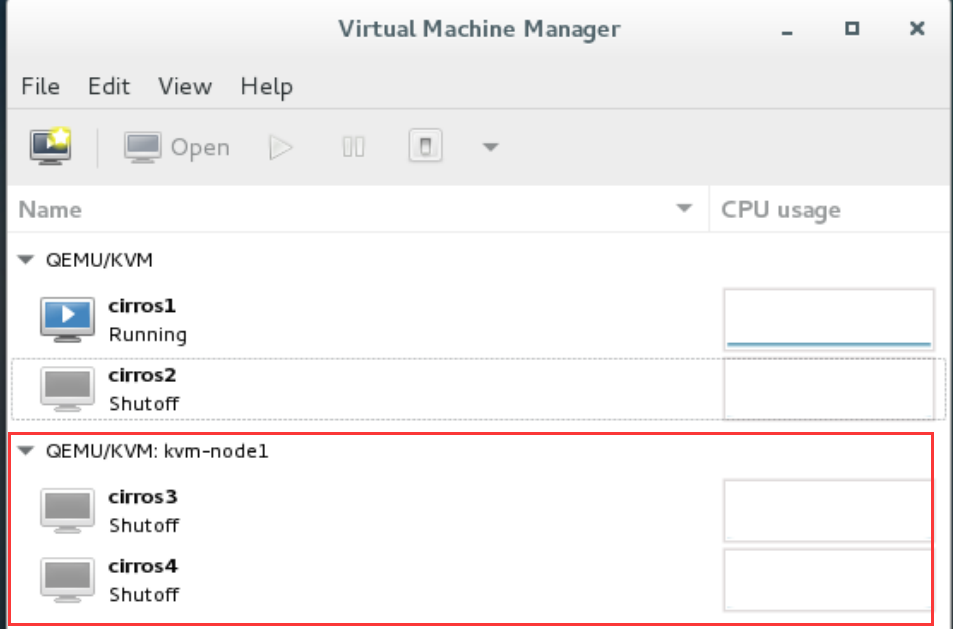The width and height of the screenshot is (953, 629).
Task: Click the cirros3 CPU usage graph
Action: tap(828, 510)
